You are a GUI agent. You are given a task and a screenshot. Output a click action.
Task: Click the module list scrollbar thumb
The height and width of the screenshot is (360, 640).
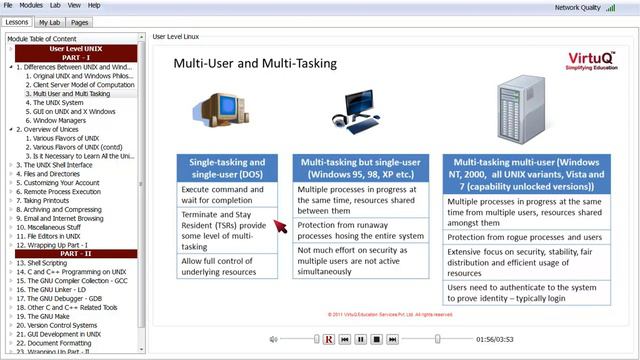click(x=141, y=184)
